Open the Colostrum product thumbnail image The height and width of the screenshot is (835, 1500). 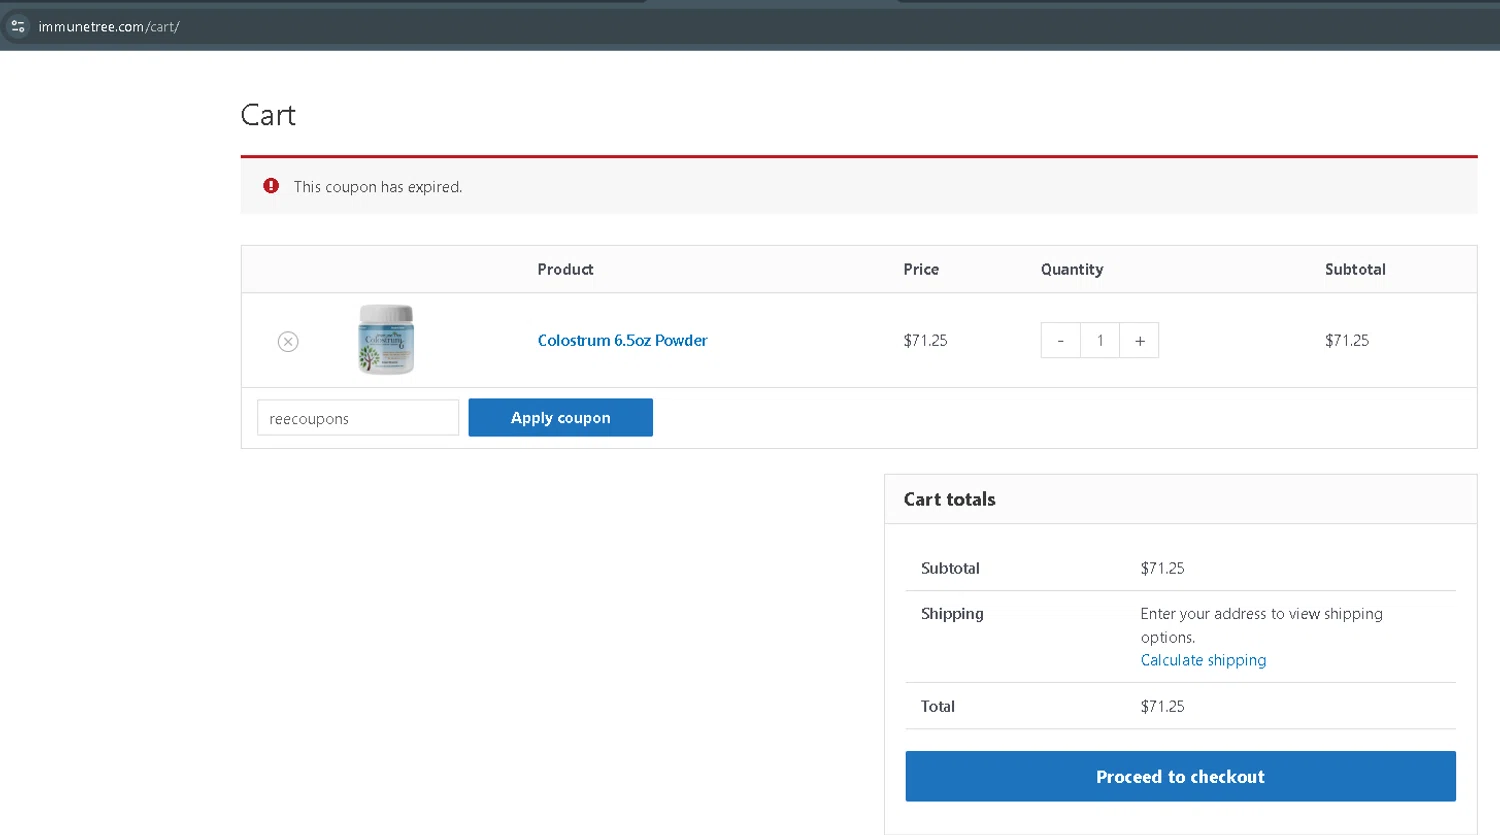coord(386,340)
